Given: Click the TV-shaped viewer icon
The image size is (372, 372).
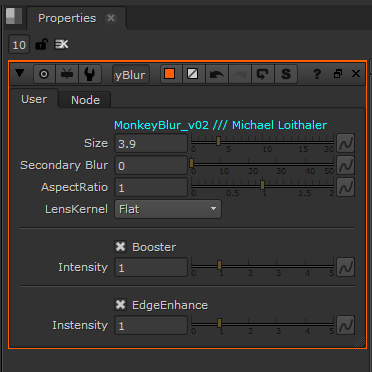Looking at the screenshot, I should pyautogui.click(x=67, y=74).
